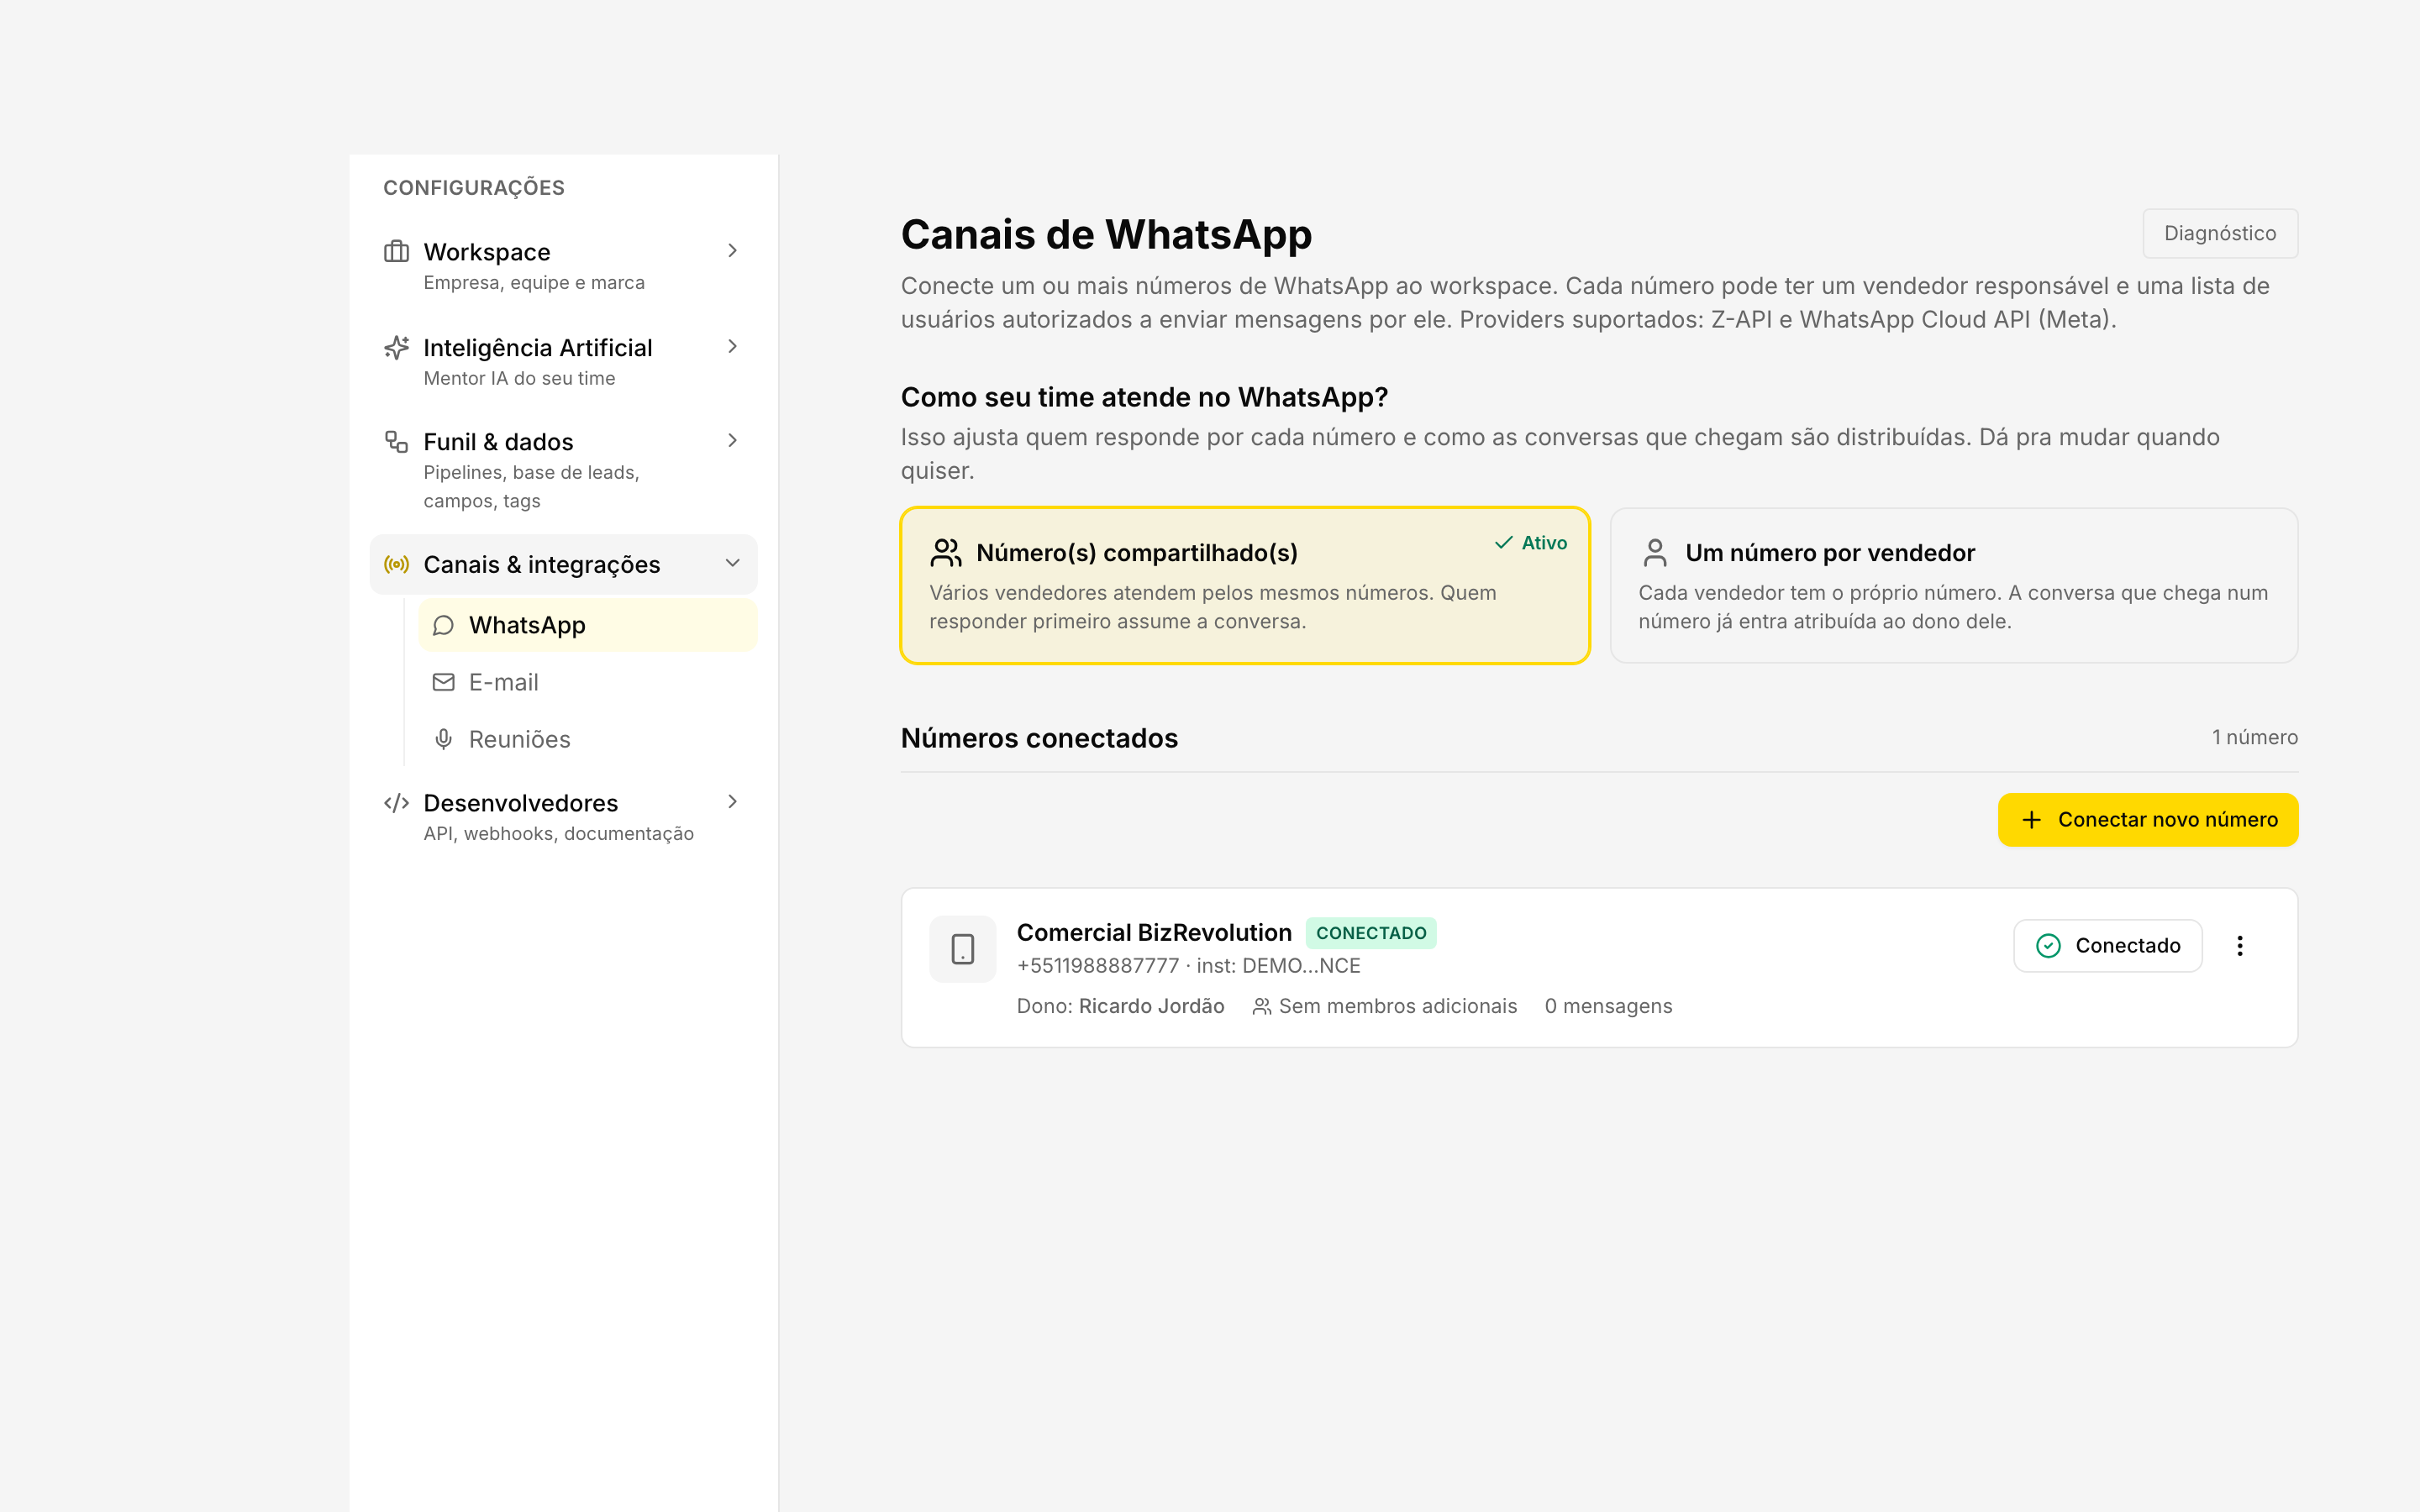Open the Inteligência Artificial settings section
2420x1512 pixels.
click(x=564, y=362)
